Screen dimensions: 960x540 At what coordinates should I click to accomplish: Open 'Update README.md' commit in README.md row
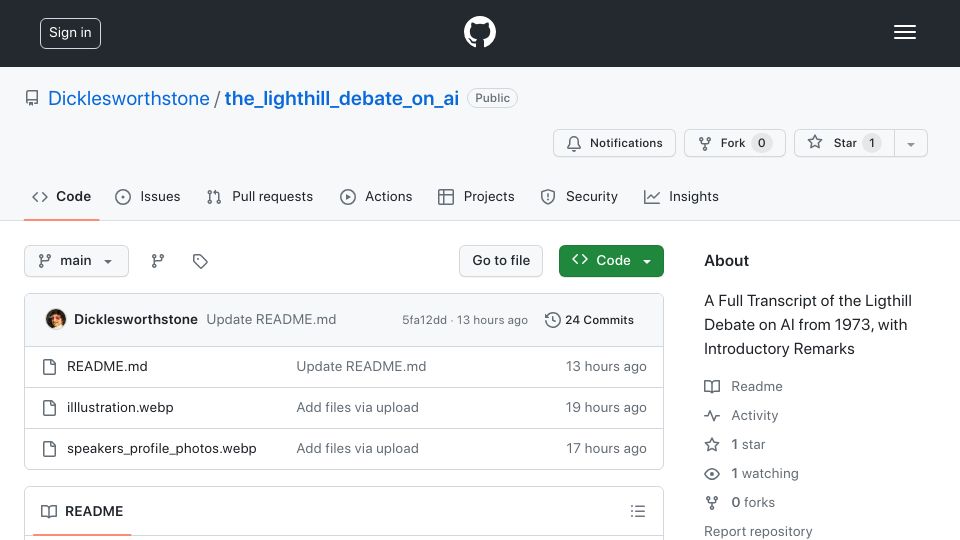[x=361, y=366]
